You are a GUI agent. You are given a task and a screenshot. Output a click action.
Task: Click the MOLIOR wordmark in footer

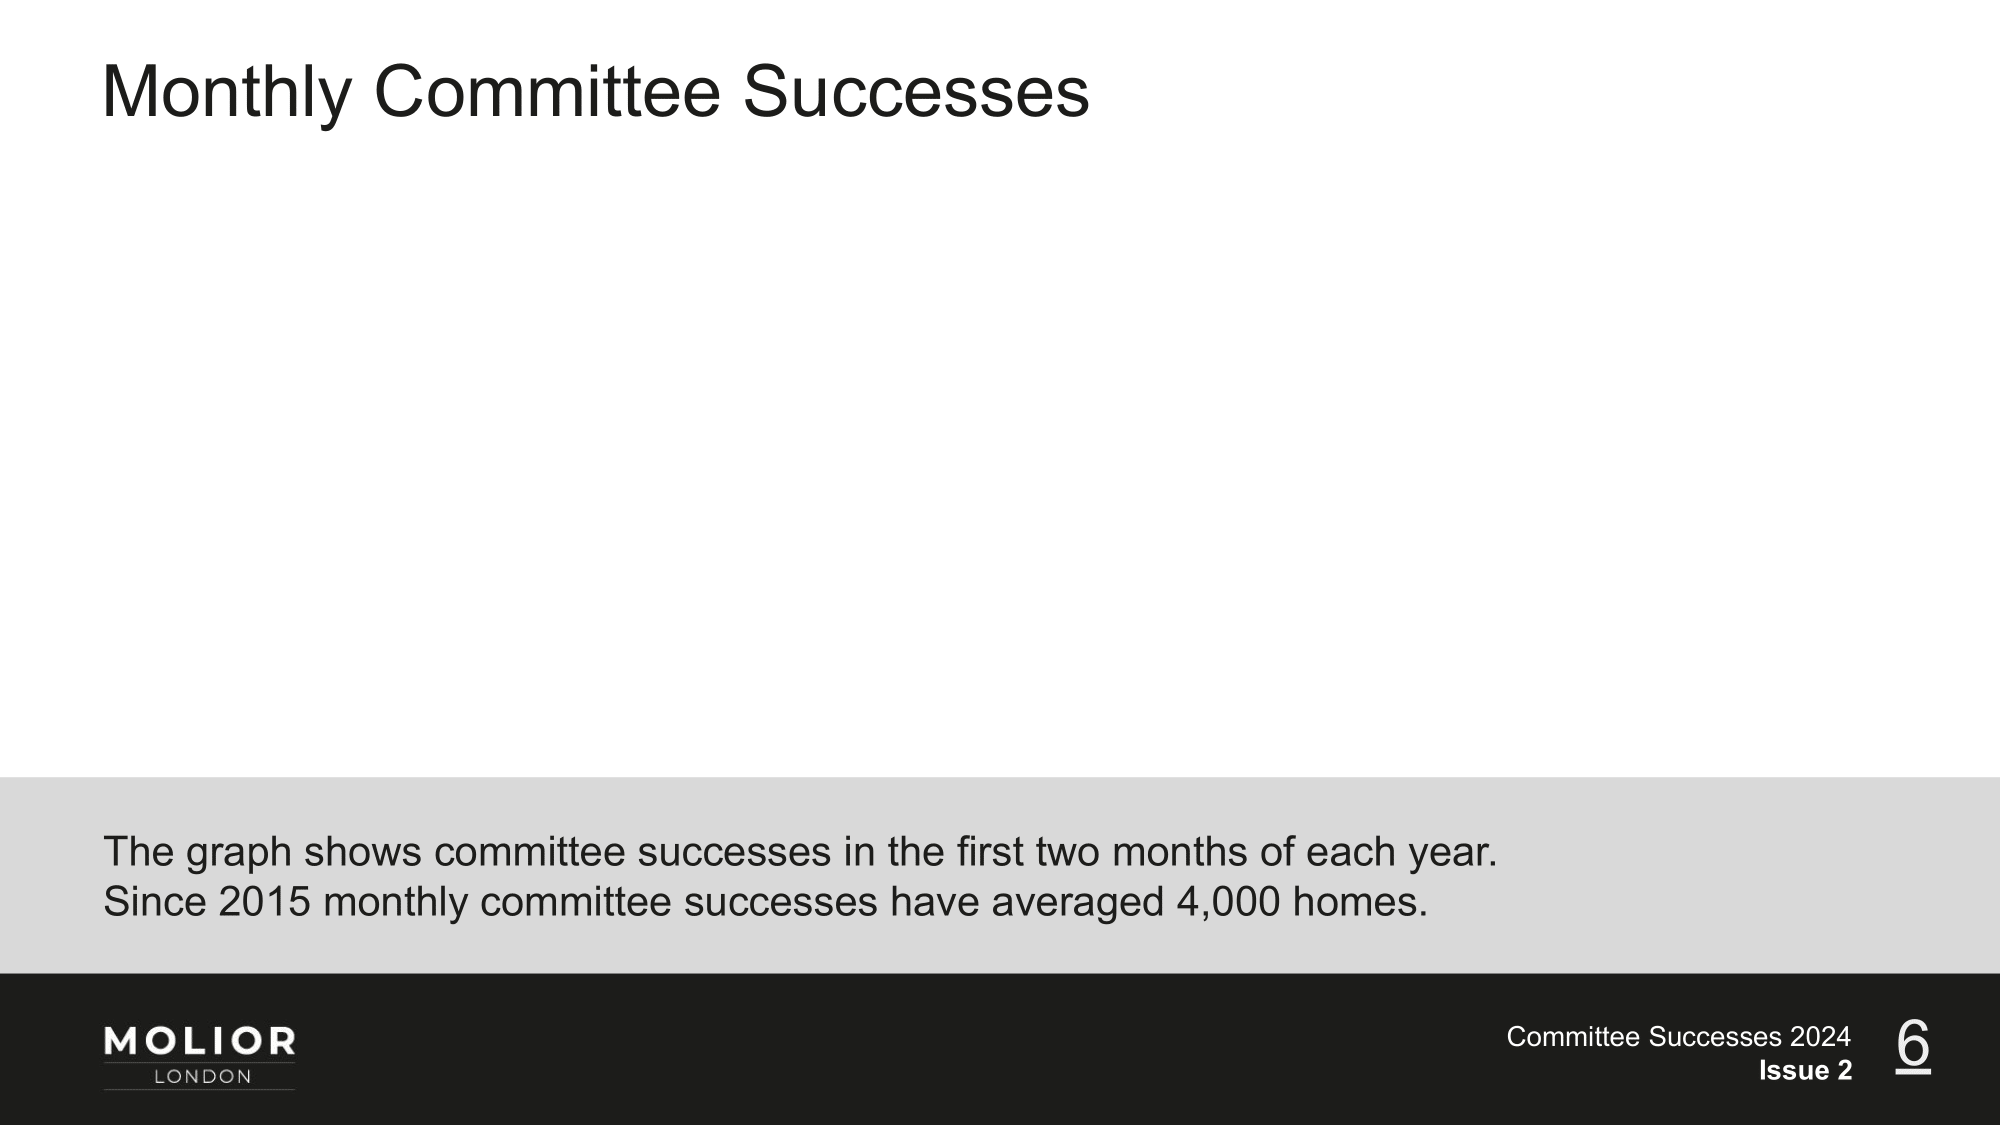pyautogui.click(x=199, y=1041)
